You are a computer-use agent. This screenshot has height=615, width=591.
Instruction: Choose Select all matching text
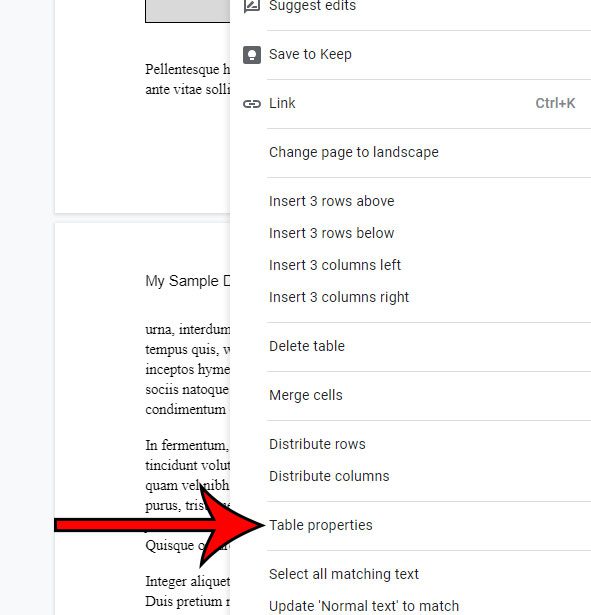[344, 574]
